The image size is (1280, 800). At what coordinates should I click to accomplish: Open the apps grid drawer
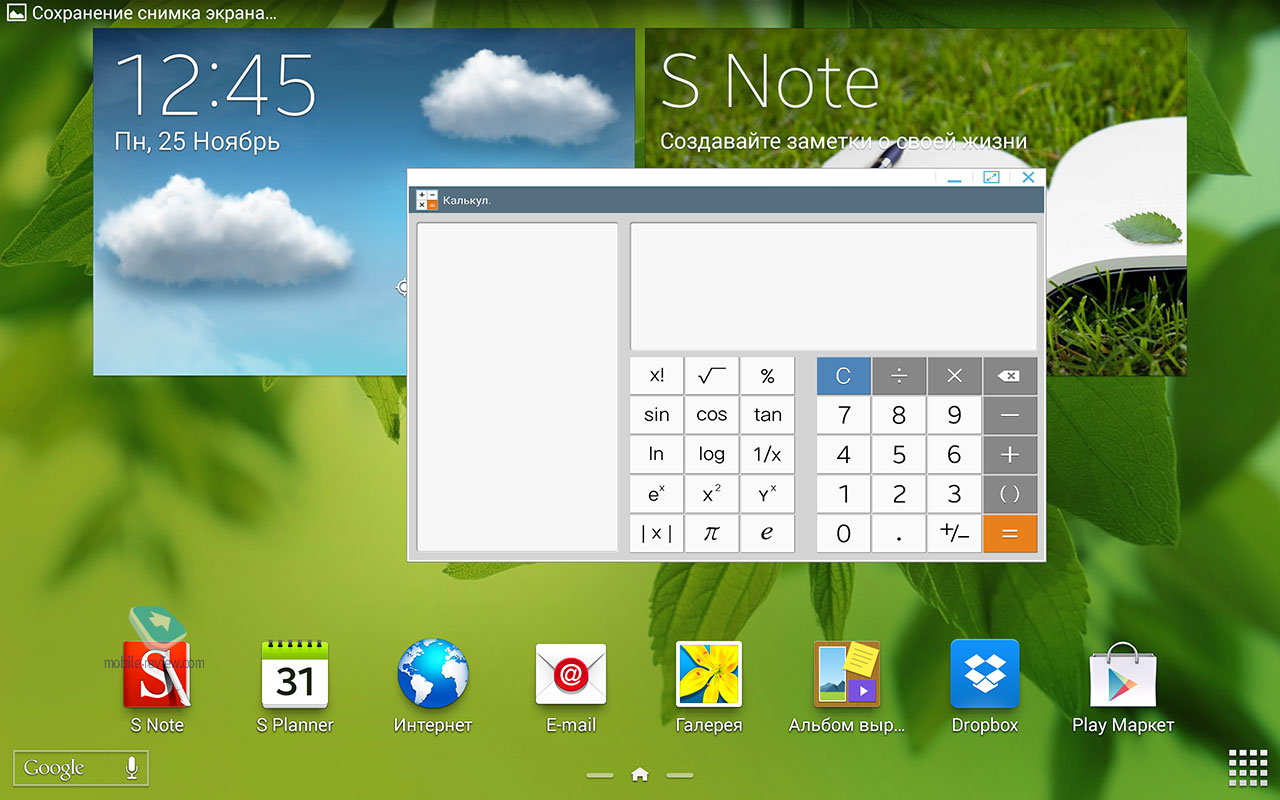click(1248, 768)
